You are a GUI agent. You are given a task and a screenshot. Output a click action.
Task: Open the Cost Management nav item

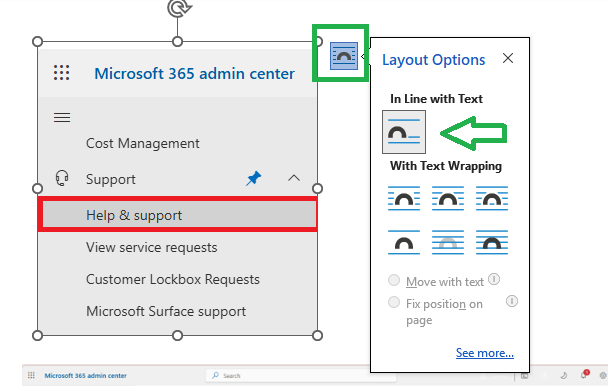pyautogui.click(x=143, y=144)
